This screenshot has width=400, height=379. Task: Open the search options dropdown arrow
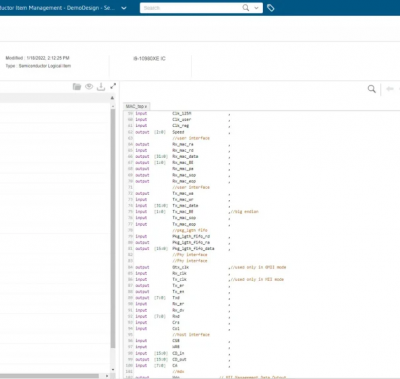[x=256, y=8]
